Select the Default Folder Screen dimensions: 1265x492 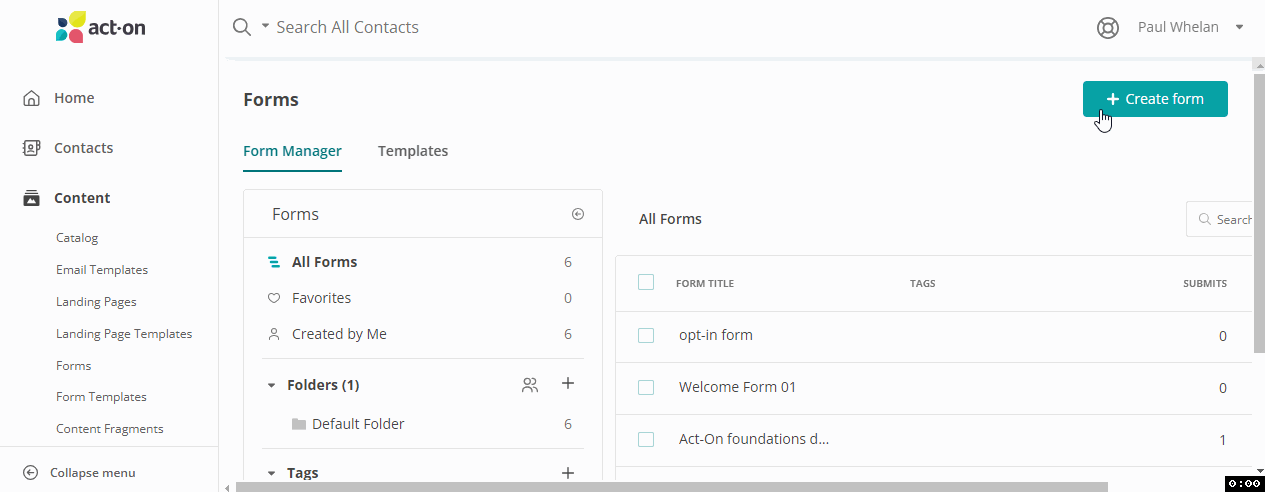tap(357, 424)
